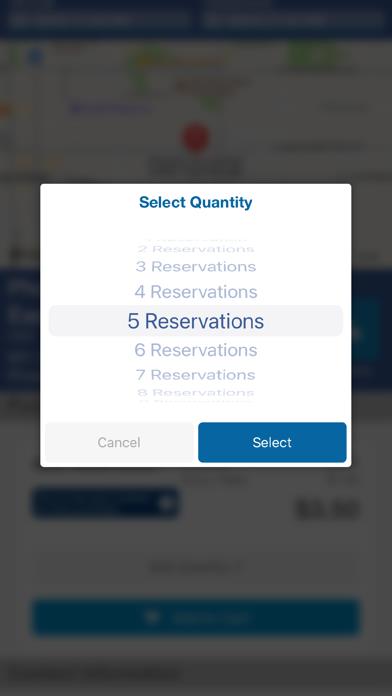Pick 3 Reservations from the wheel

click(196, 267)
